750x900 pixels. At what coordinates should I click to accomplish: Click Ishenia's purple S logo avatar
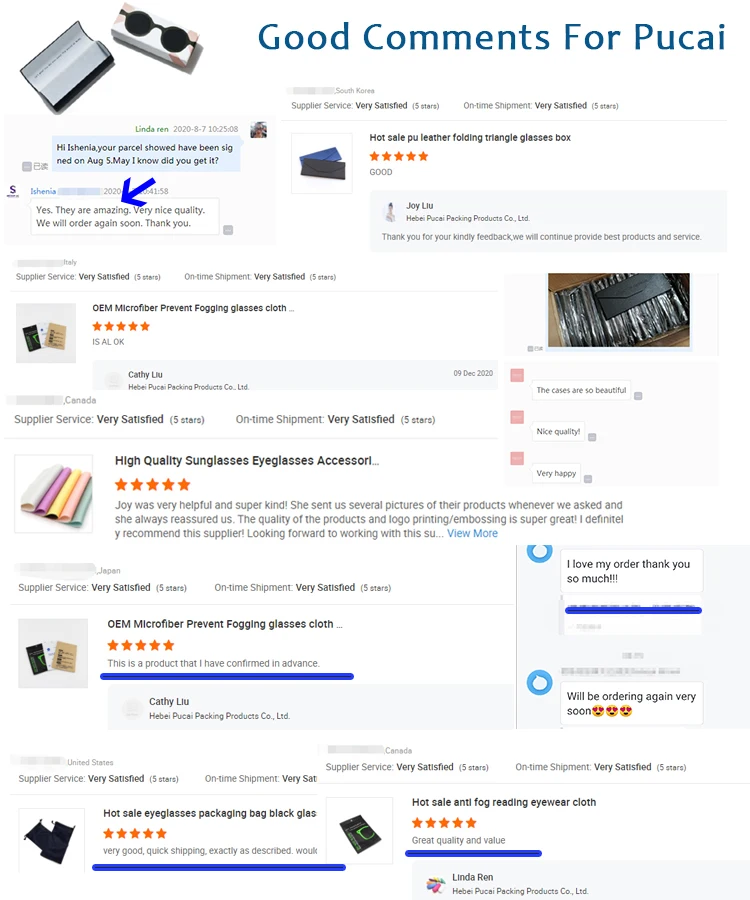coord(13,191)
